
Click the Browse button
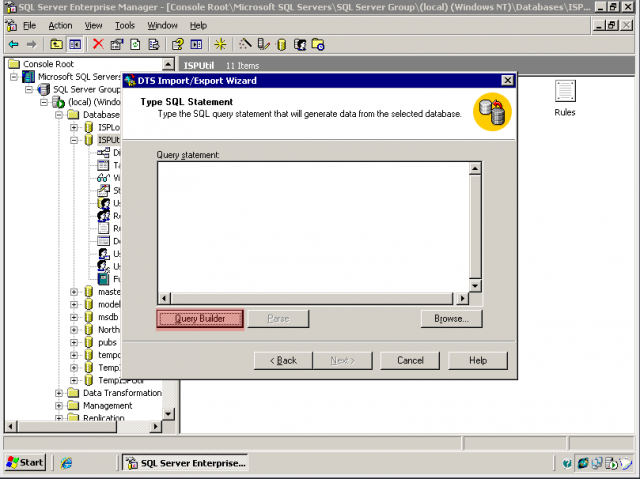(x=451, y=319)
